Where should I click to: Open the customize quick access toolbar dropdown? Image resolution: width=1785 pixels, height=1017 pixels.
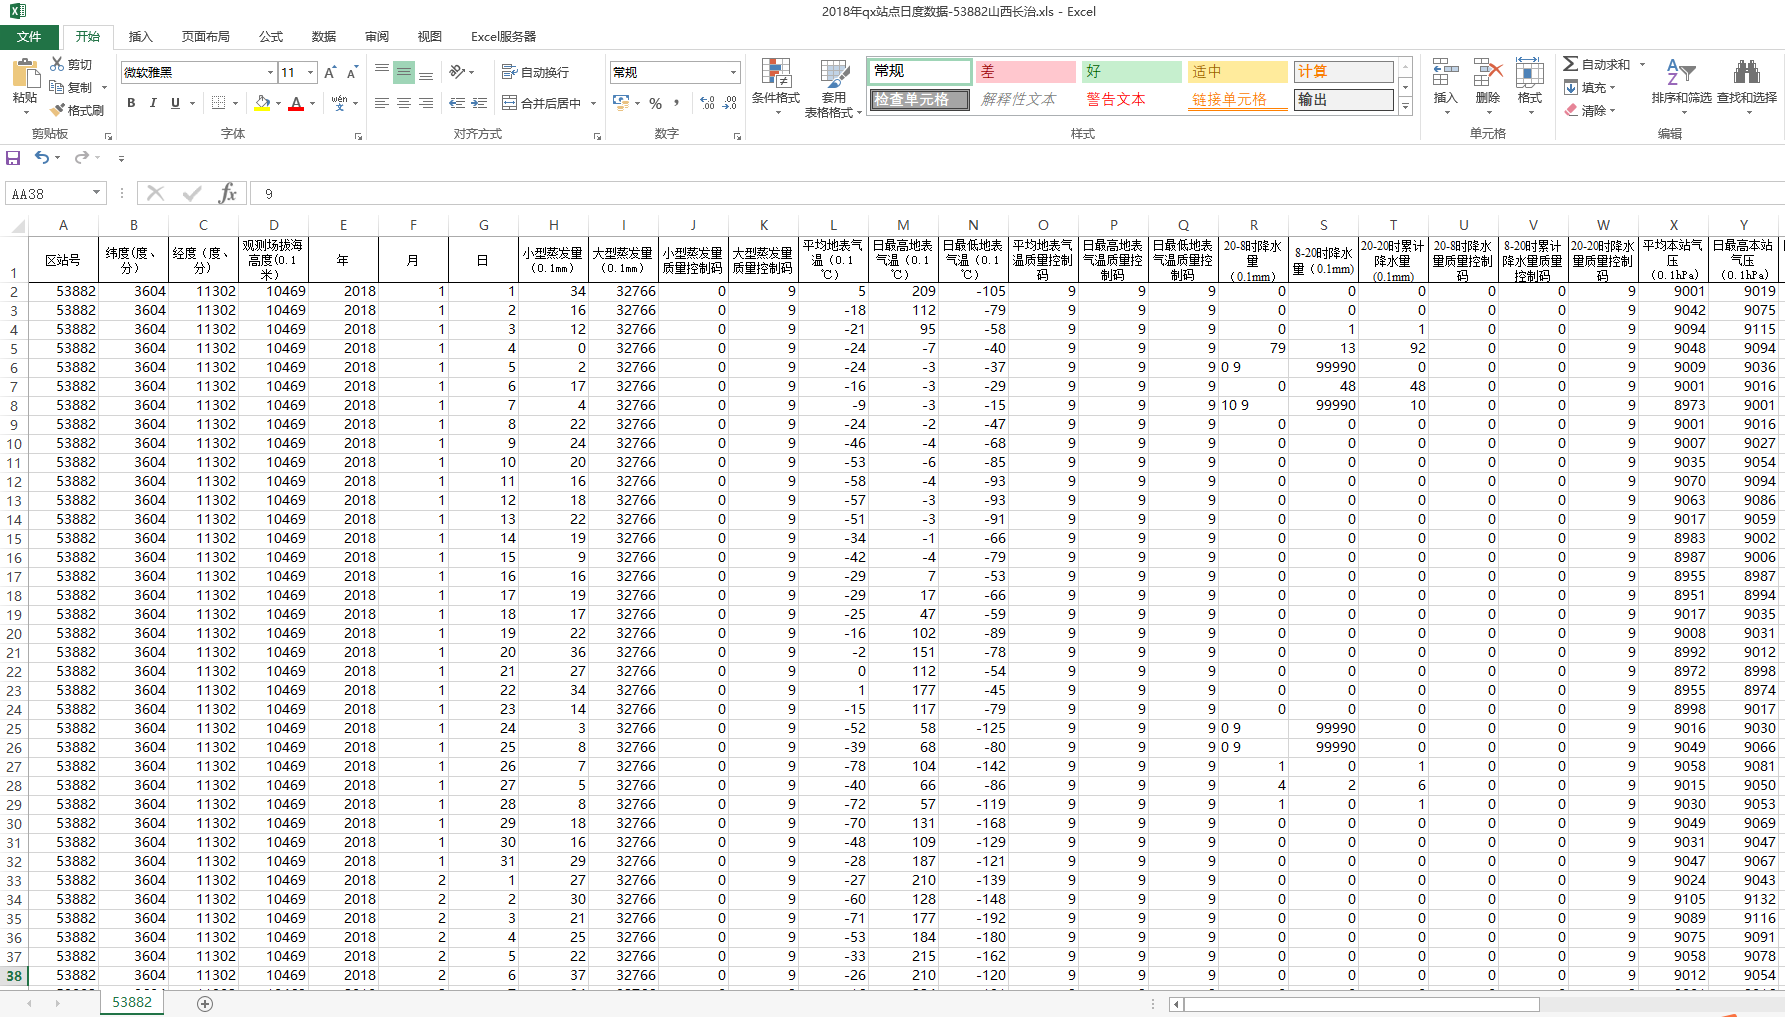(121, 158)
